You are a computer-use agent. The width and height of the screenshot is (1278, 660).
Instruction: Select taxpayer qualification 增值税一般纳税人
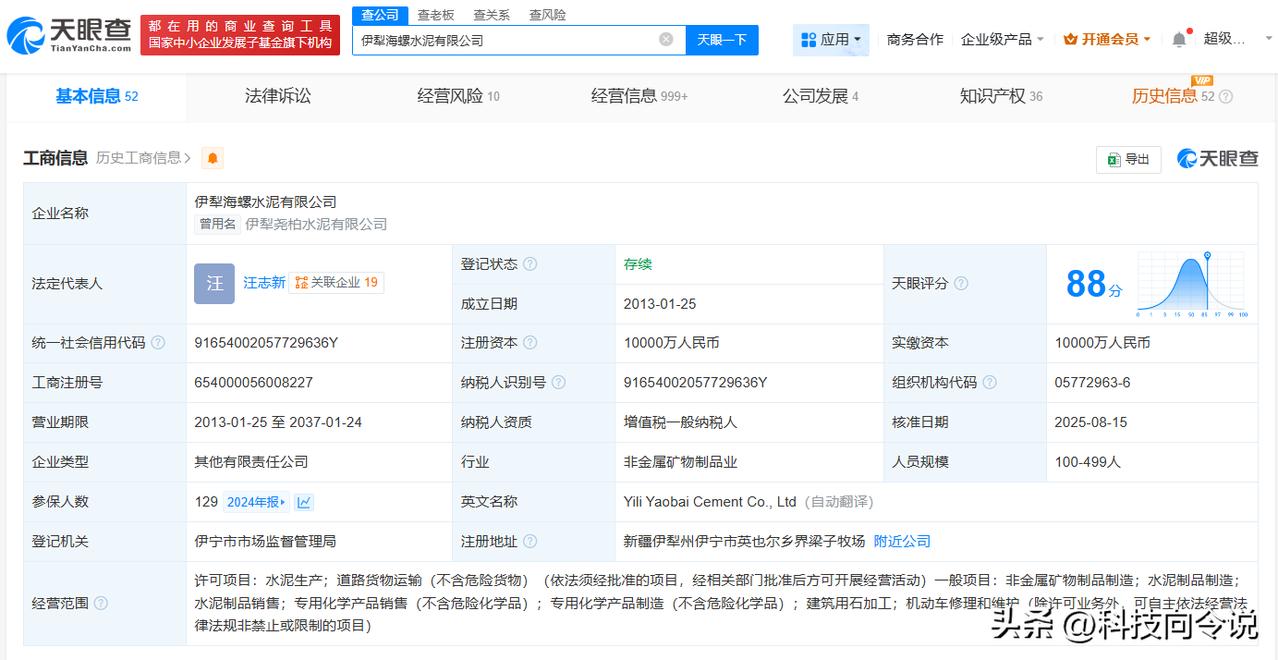(680, 422)
